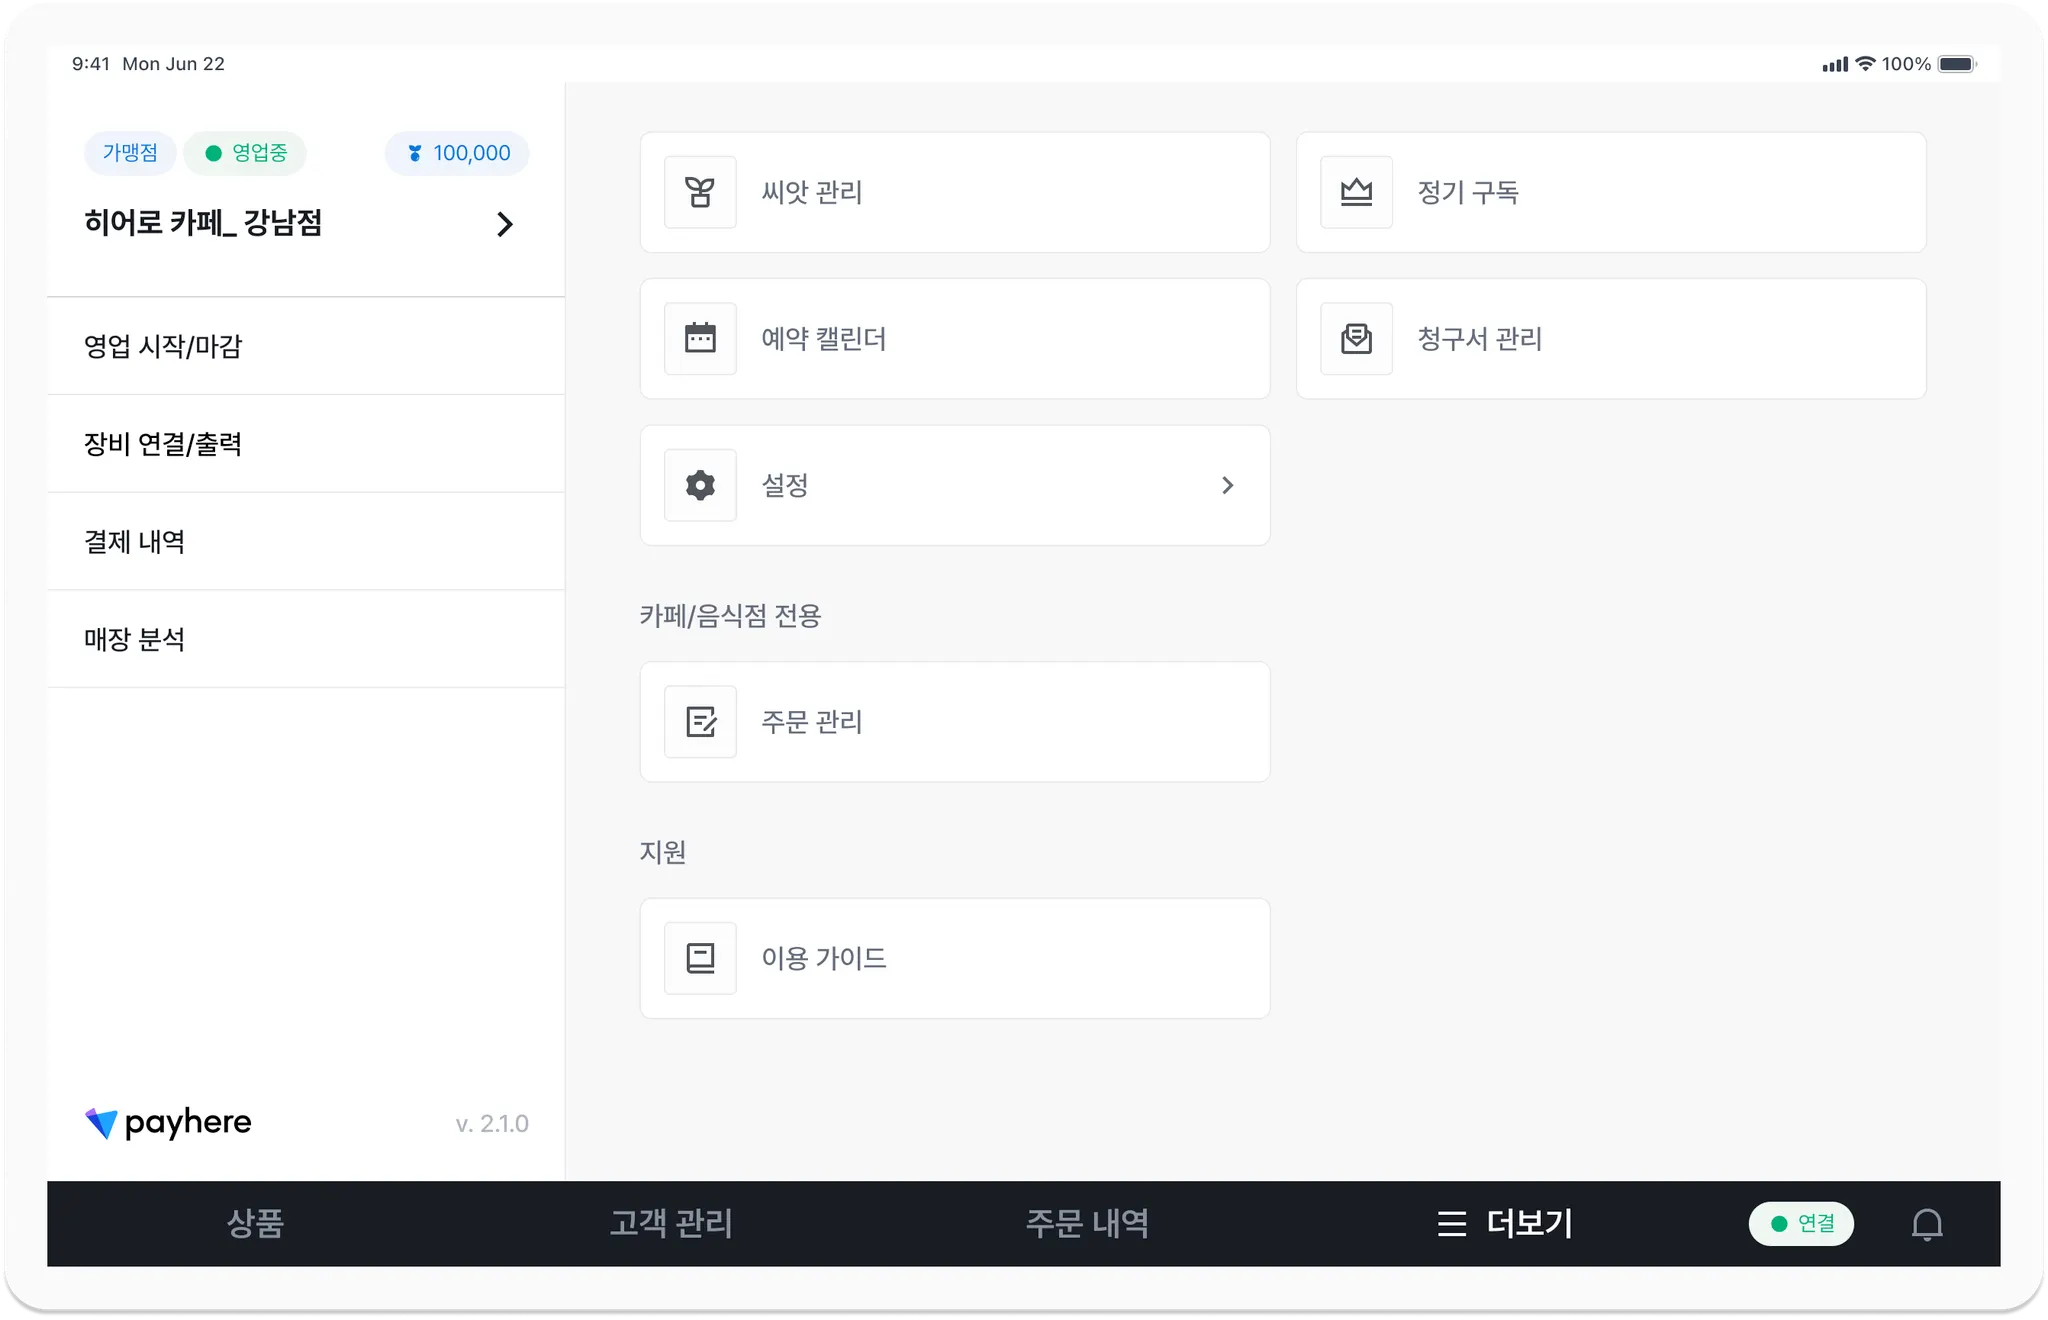This screenshot has height=1320, width=2048.
Task: Open the 예약 캘린더 calendar icon
Action: coord(700,339)
